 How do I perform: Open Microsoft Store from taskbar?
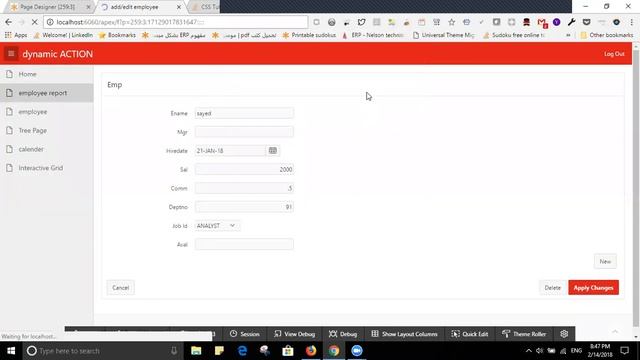point(288,351)
